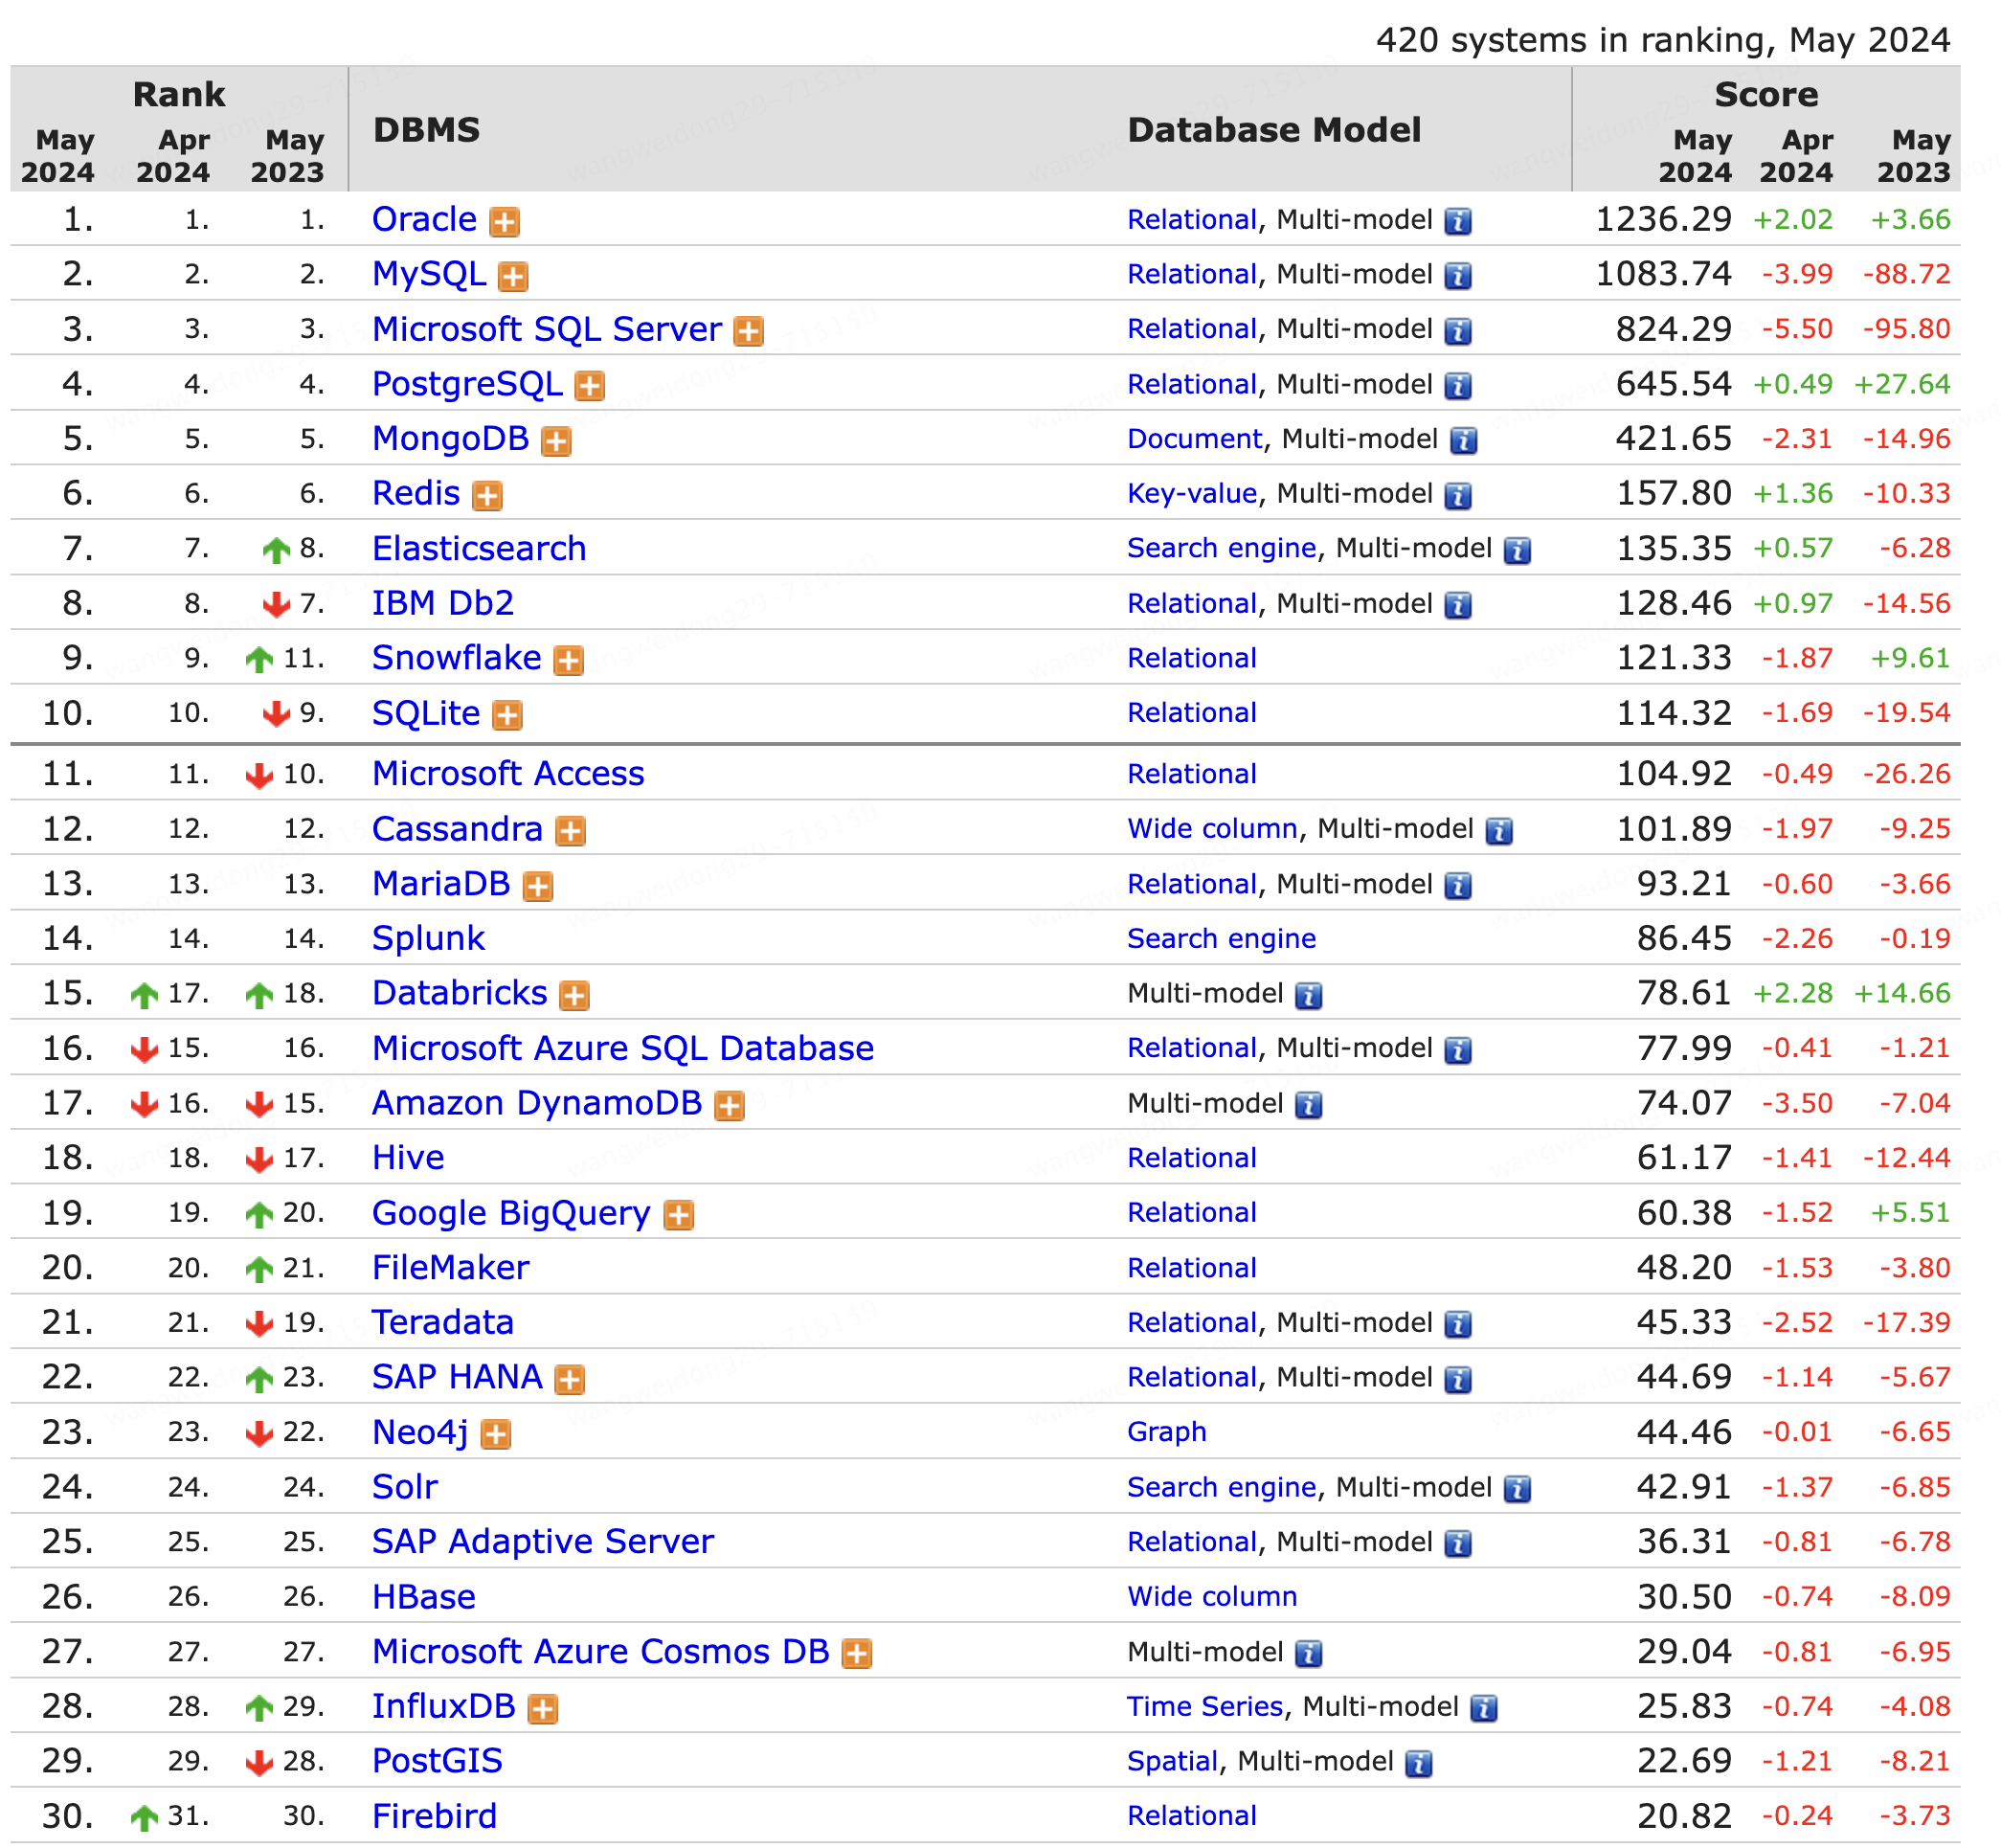This screenshot has width=2001, height=1848.
Task: Click the info icon in MongoDB's model column
Action: tap(1464, 441)
